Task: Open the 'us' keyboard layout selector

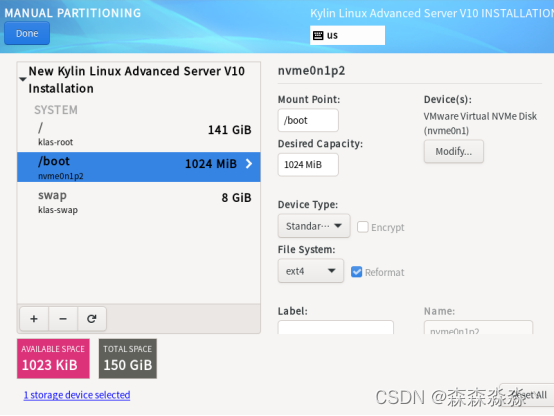Action: (x=347, y=35)
